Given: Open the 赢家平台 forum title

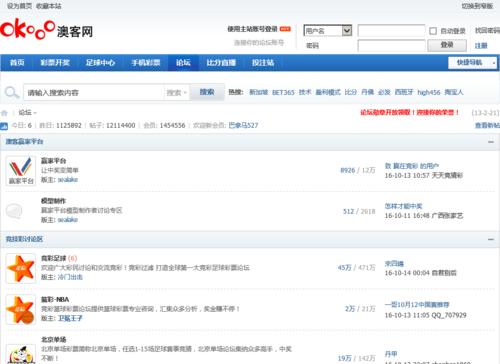Looking at the screenshot, I should click(x=53, y=161).
